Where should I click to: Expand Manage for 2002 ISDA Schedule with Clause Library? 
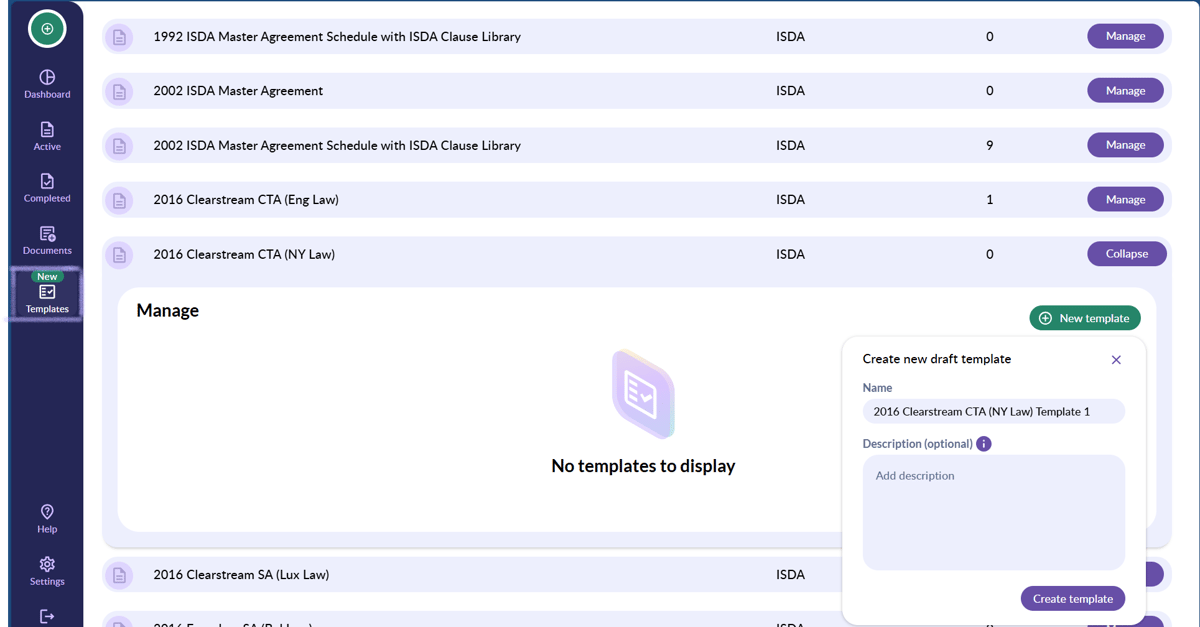[1125, 145]
